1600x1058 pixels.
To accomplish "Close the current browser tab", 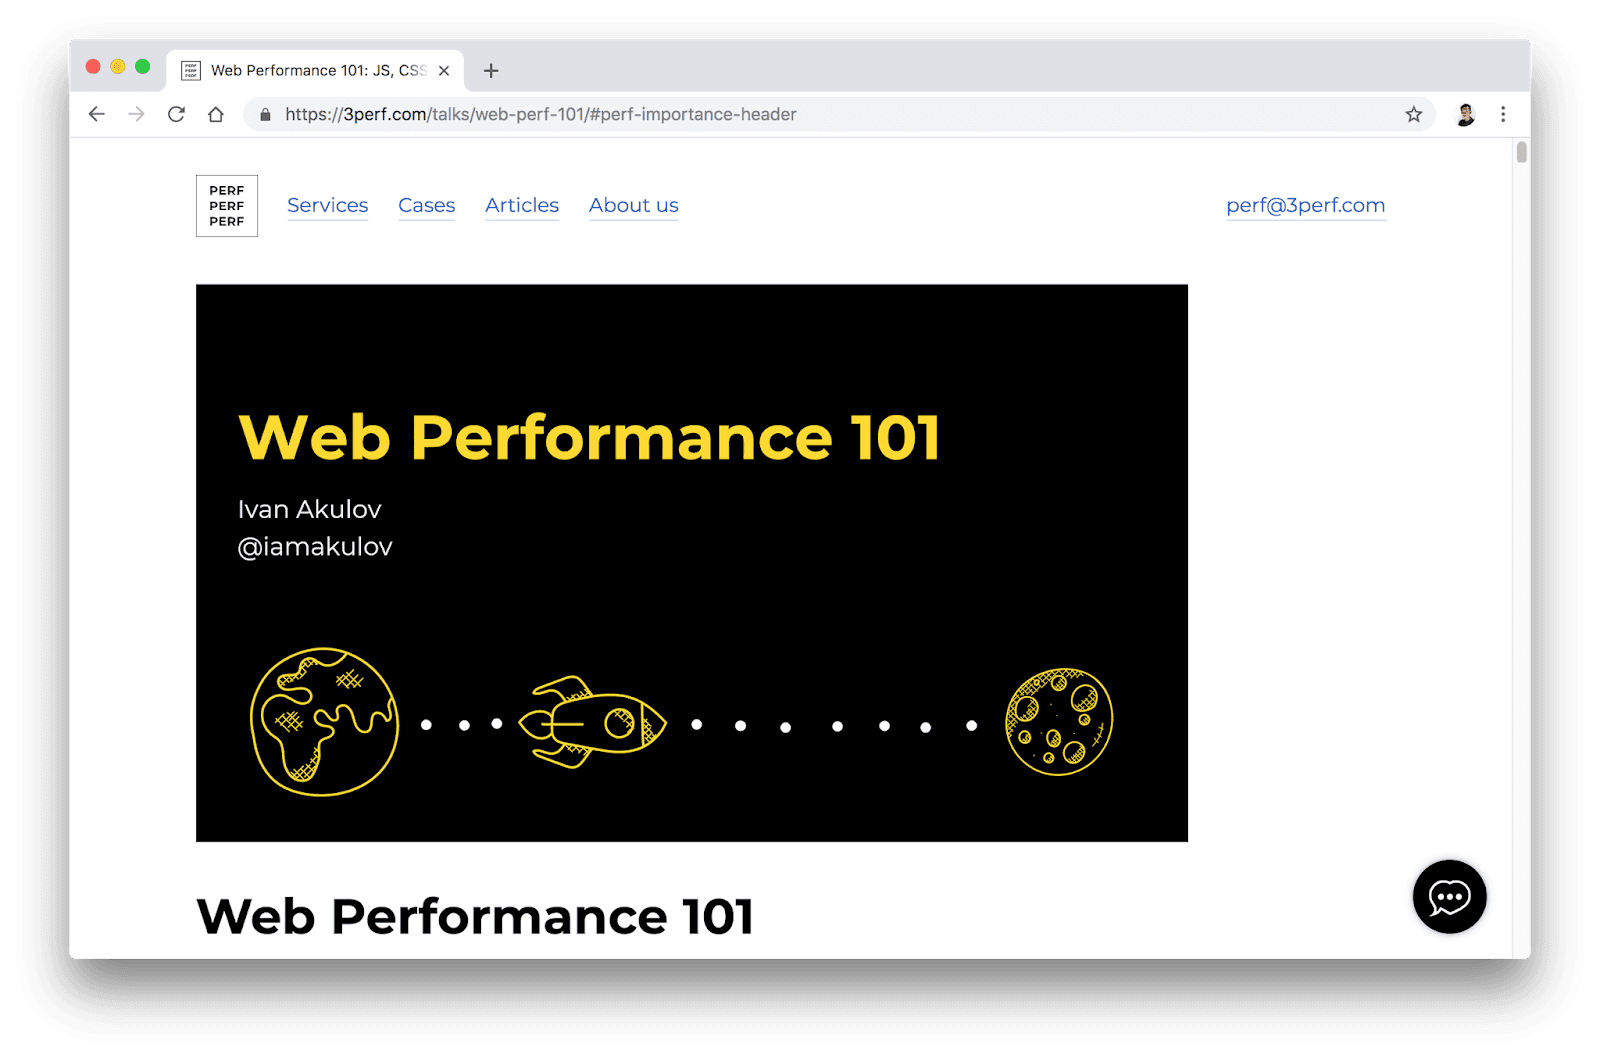I will click(443, 70).
